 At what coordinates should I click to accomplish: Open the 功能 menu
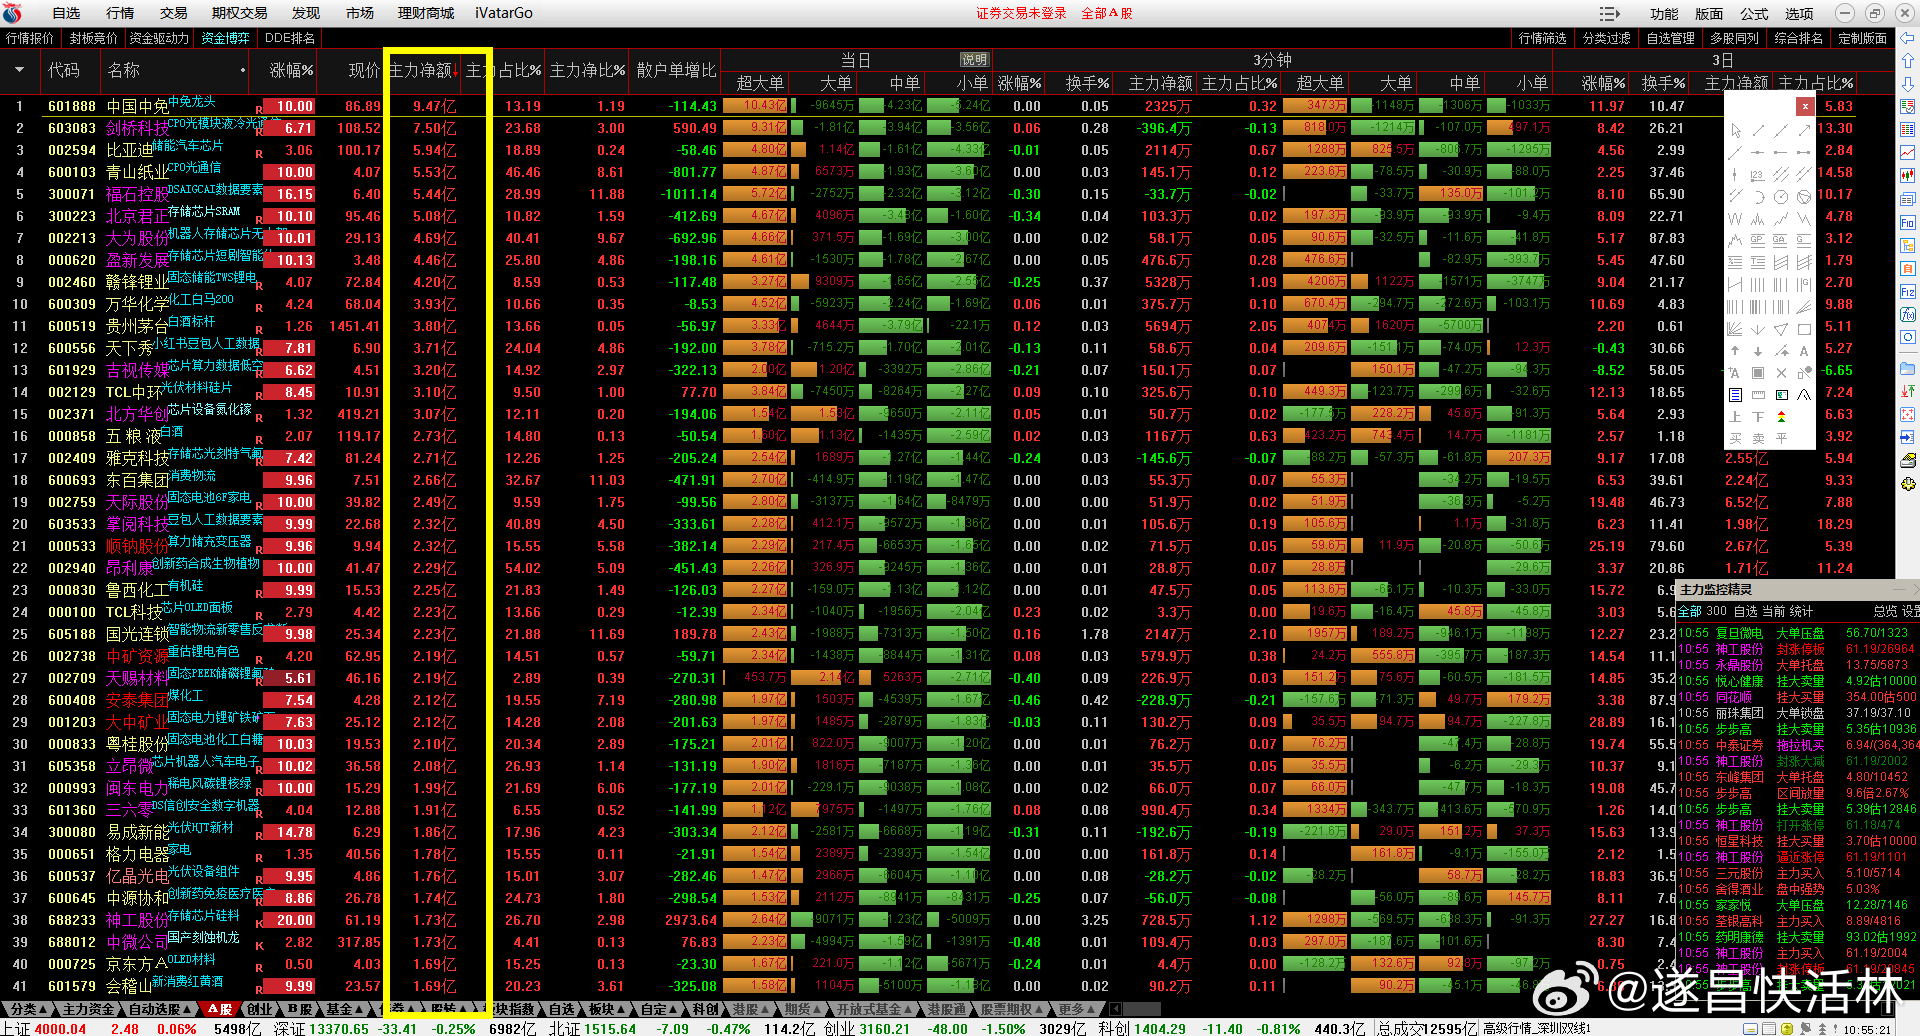(1664, 13)
